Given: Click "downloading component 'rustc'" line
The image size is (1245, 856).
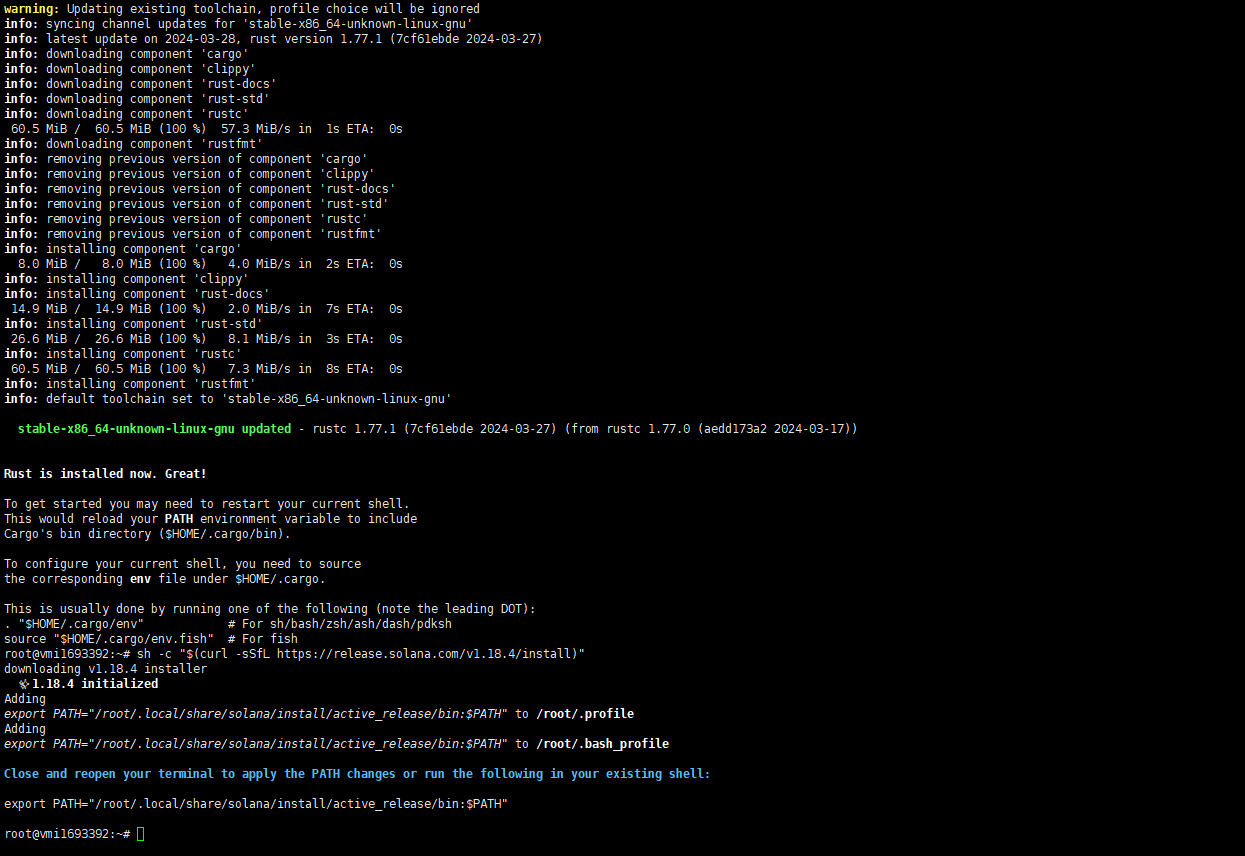Looking at the screenshot, I should [126, 114].
